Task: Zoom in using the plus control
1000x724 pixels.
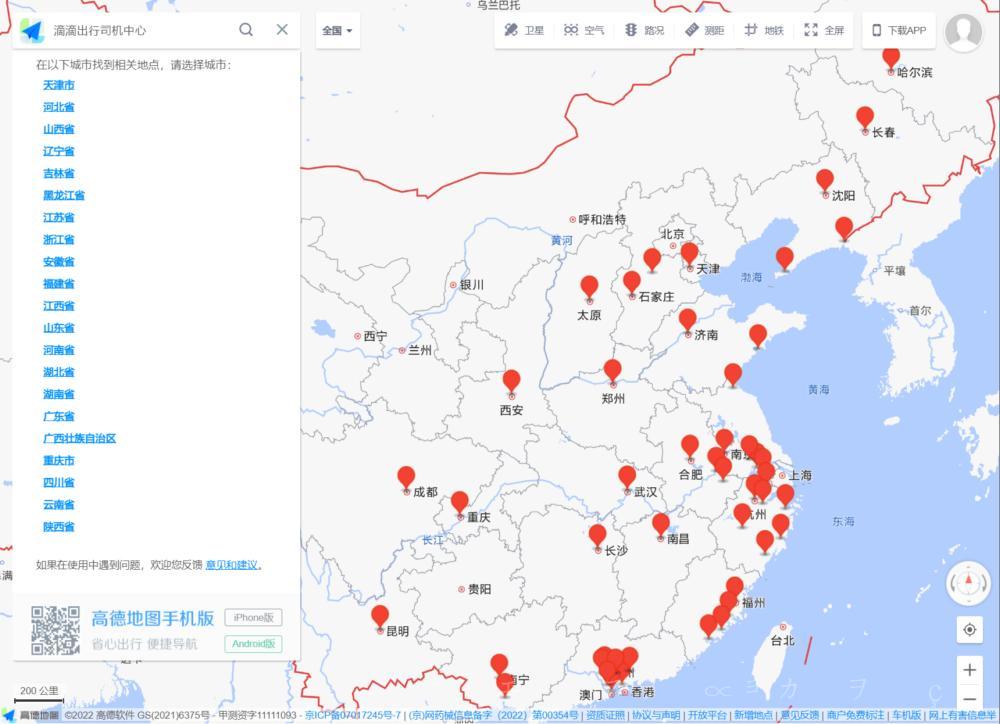Action: [x=968, y=669]
